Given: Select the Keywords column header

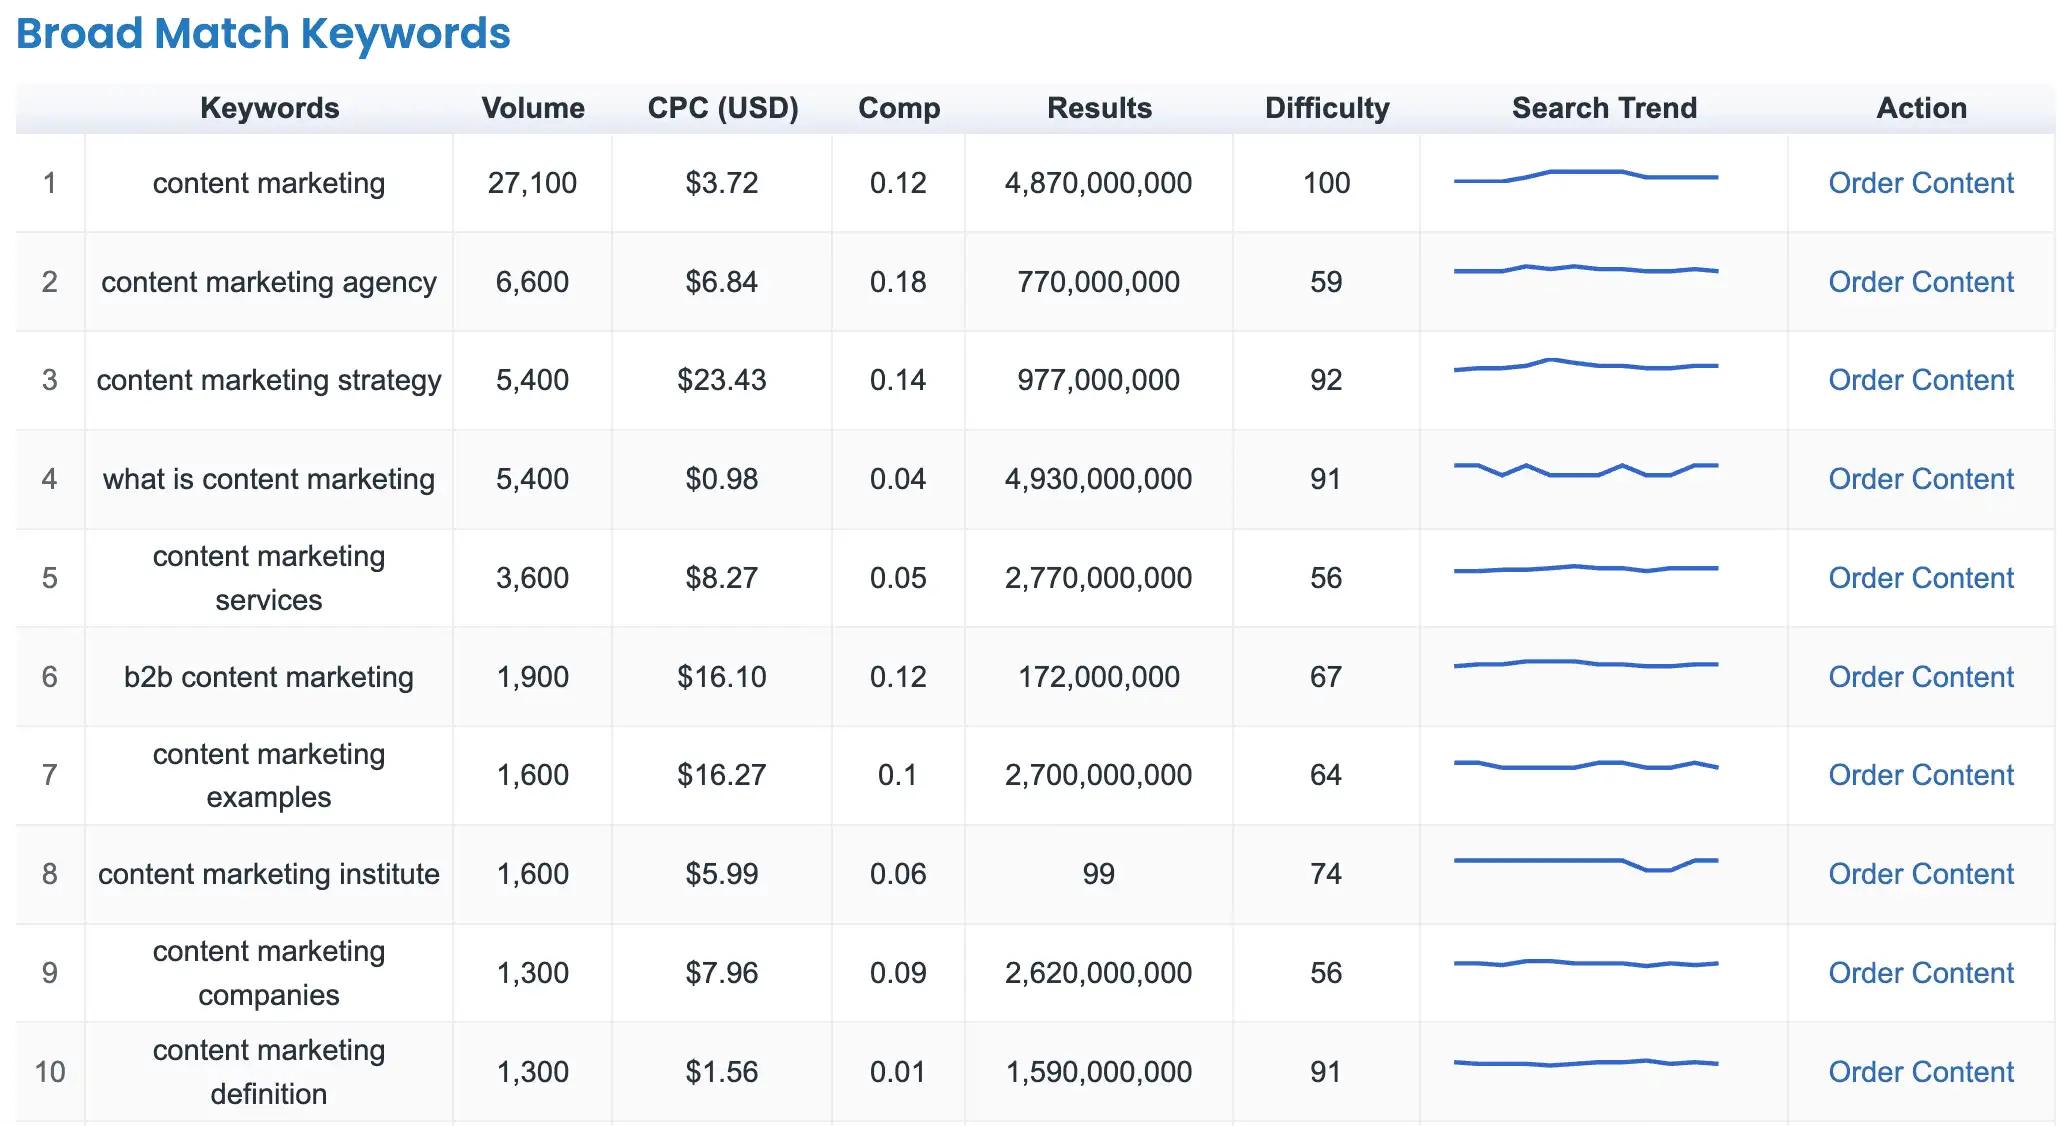Looking at the screenshot, I should [270, 108].
